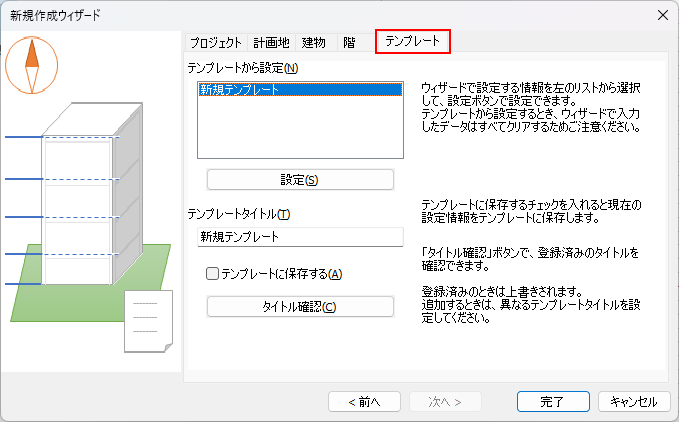Enable the テンプレートに保存する checkbox

click(212, 274)
